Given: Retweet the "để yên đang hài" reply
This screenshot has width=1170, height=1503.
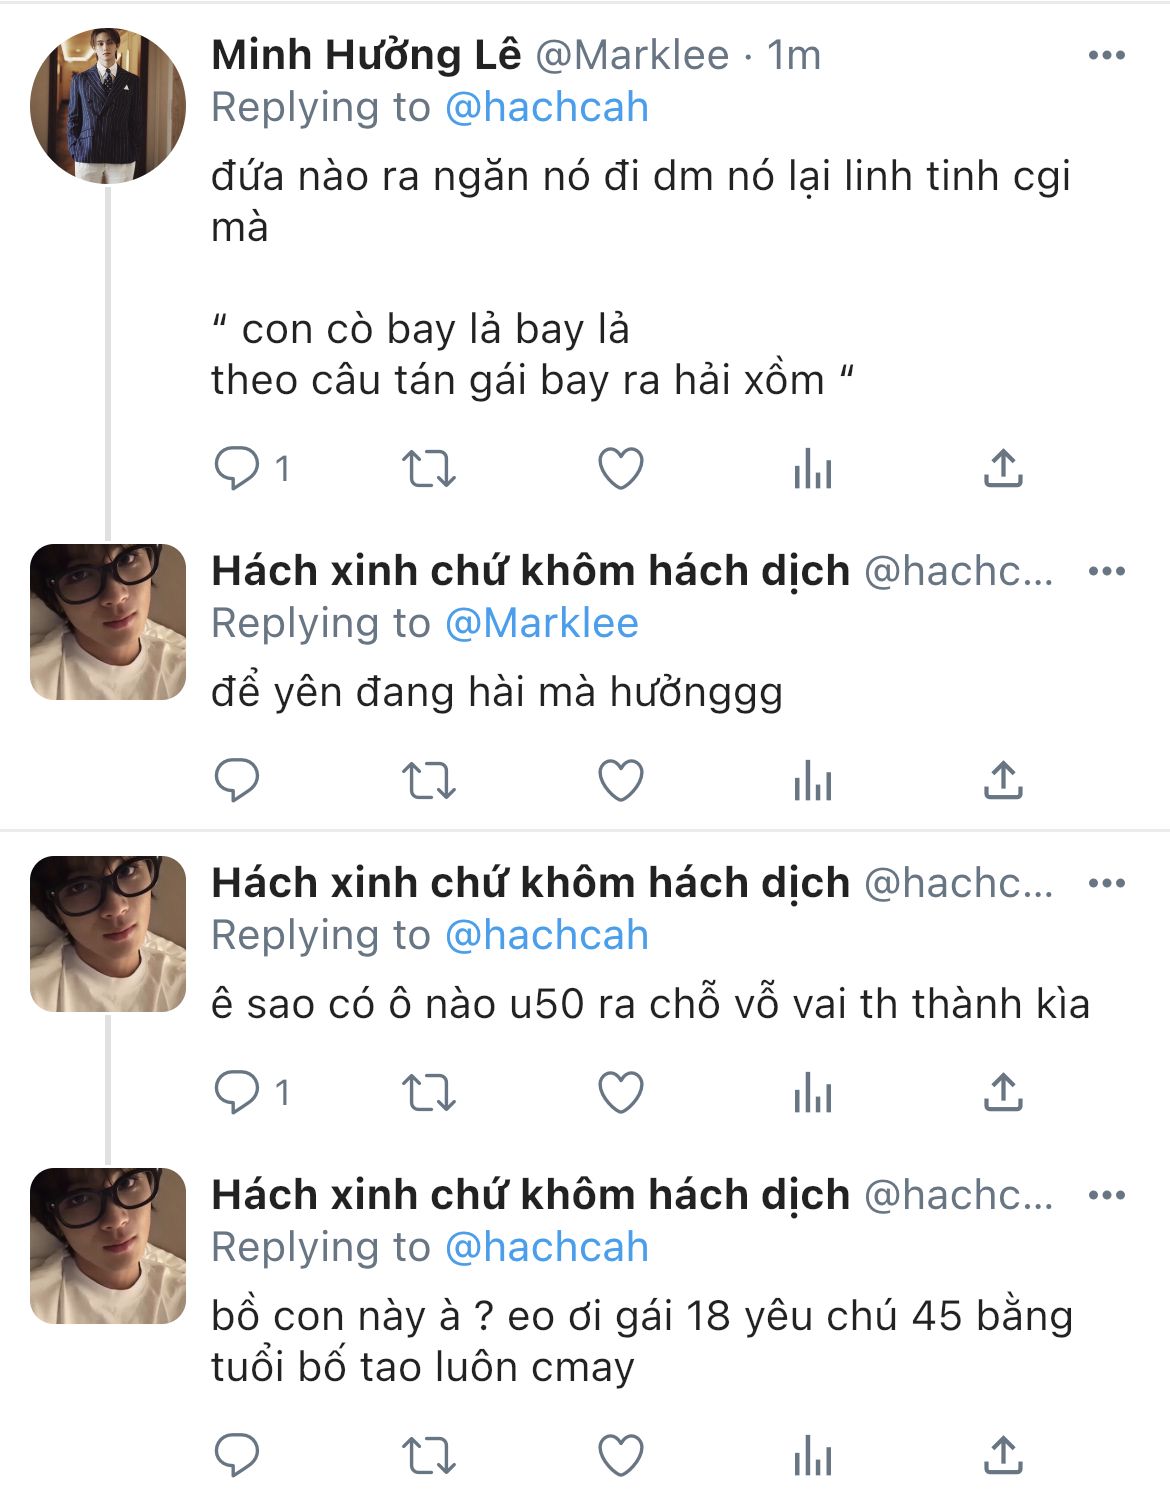Looking at the screenshot, I should [428, 780].
